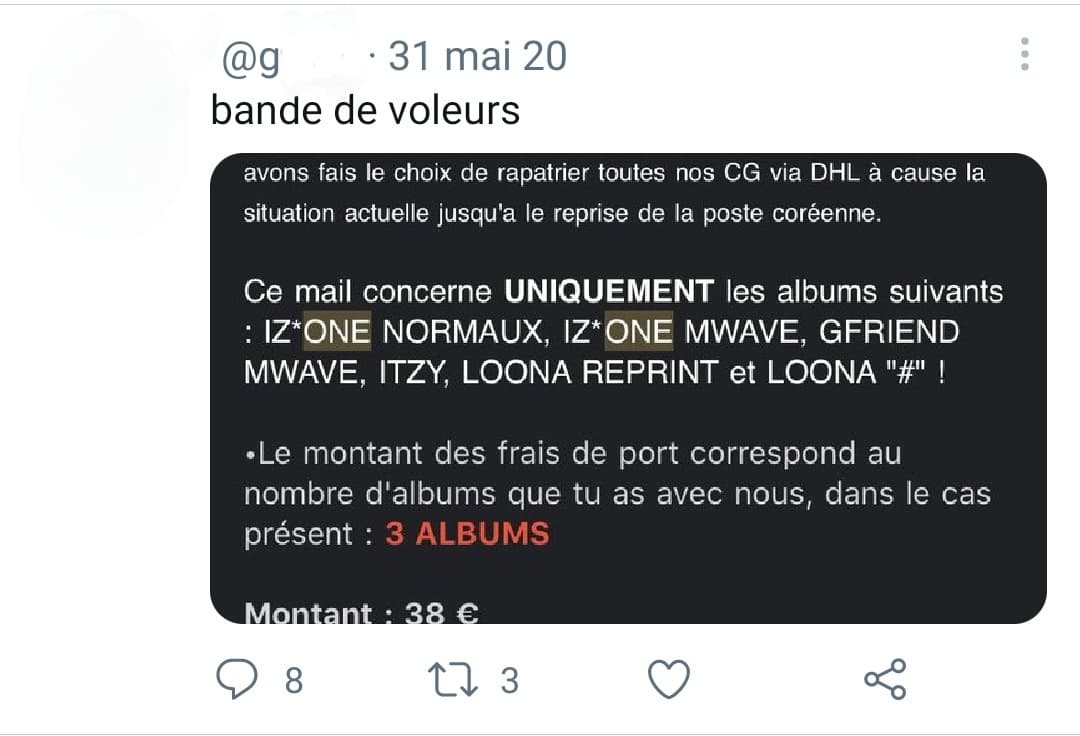Open the blurred profile avatar
This screenshot has width=1080, height=736.
(x=105, y=124)
